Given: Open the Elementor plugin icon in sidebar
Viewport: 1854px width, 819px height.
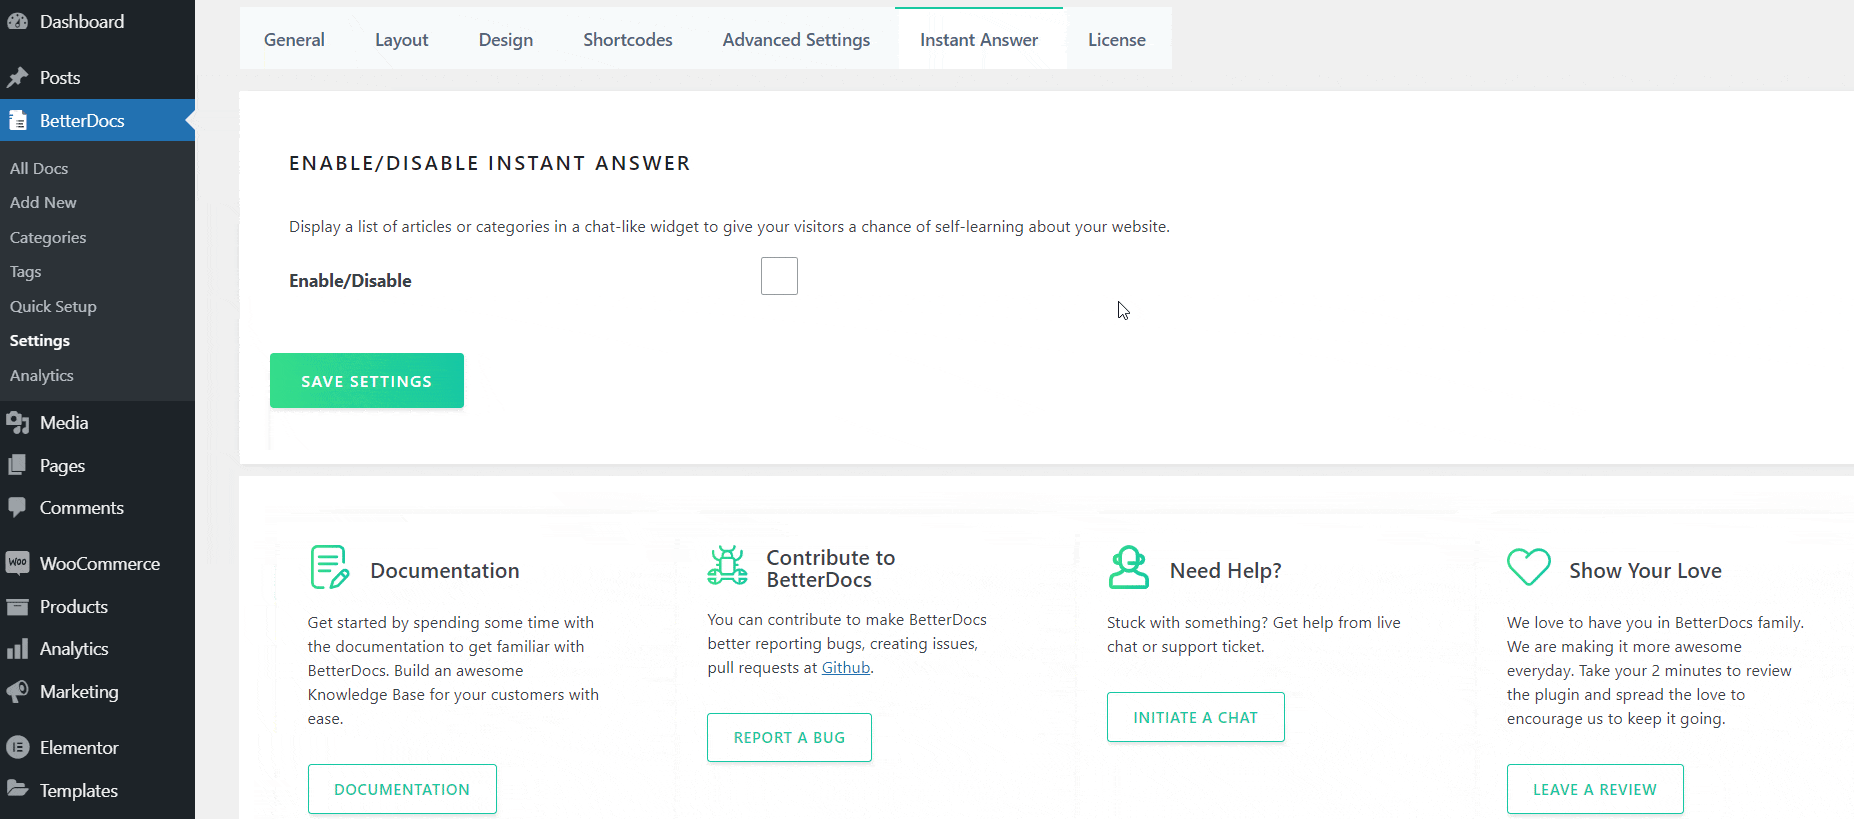Looking at the screenshot, I should click(x=17, y=747).
